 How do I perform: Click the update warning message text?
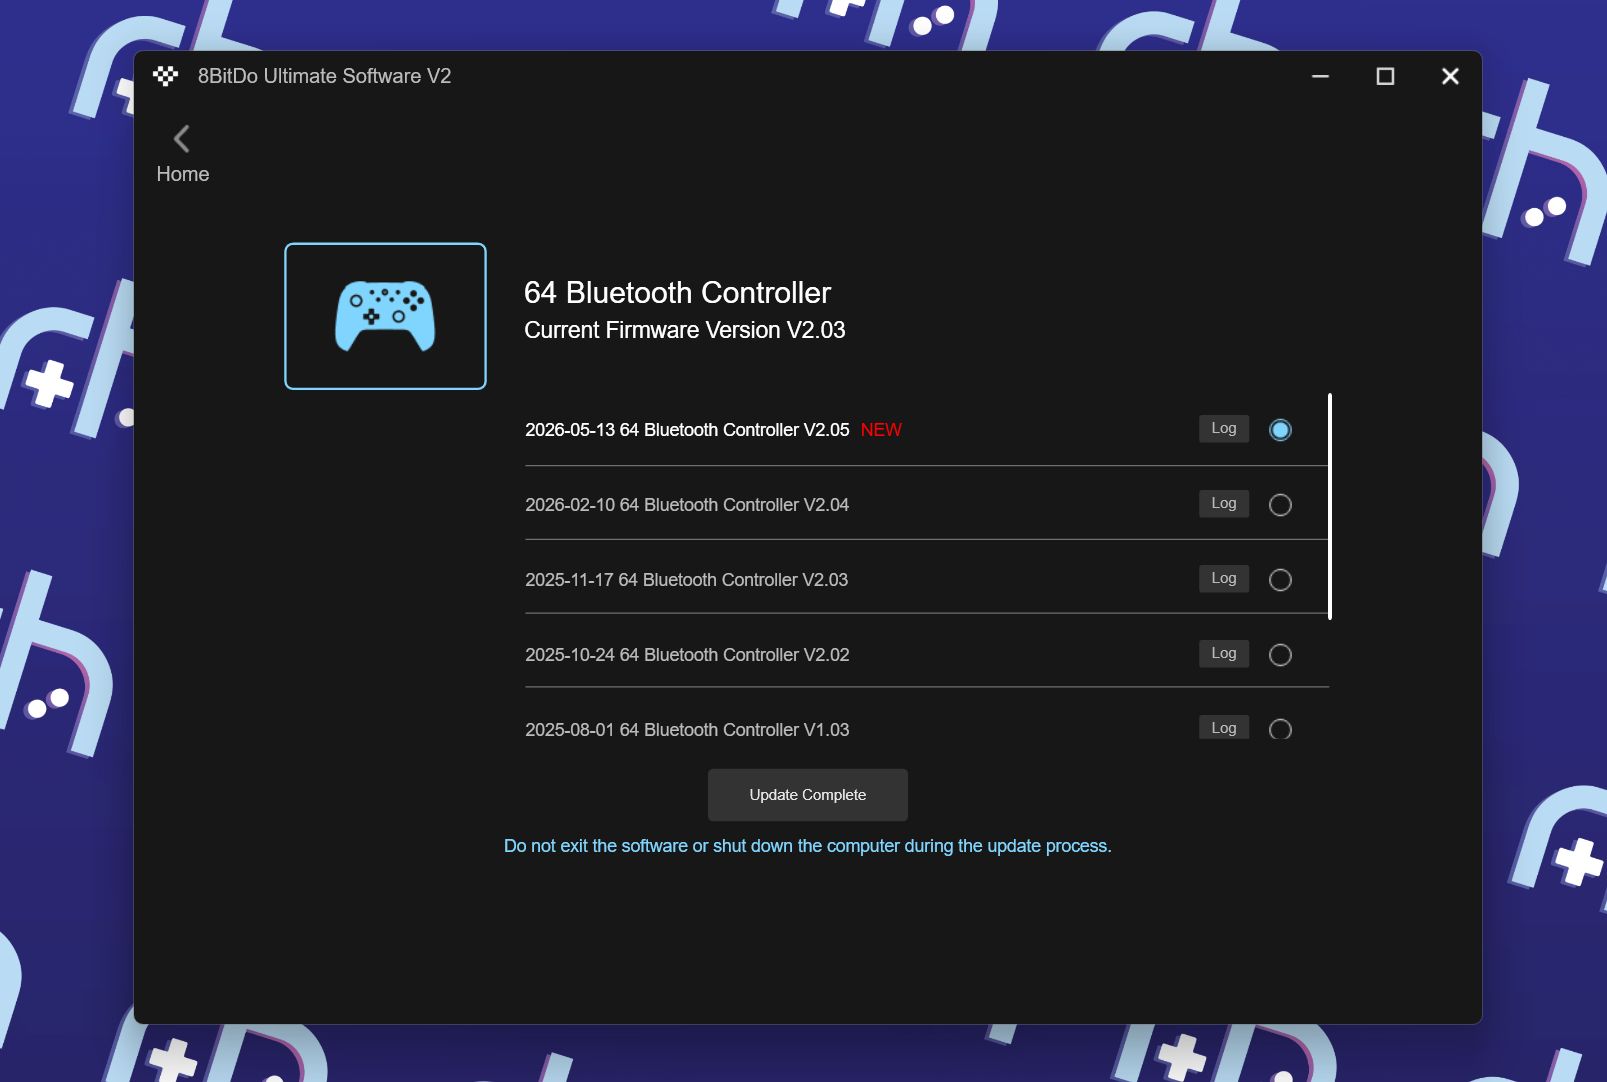click(x=808, y=846)
